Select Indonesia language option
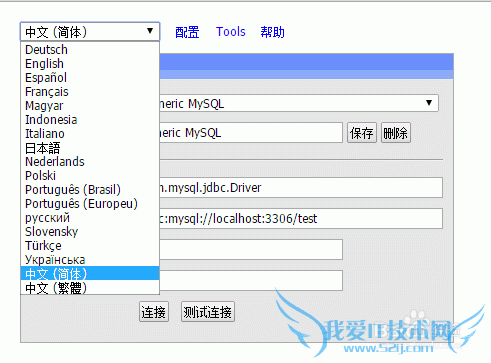Screen dimensions: 491x363 point(90,119)
